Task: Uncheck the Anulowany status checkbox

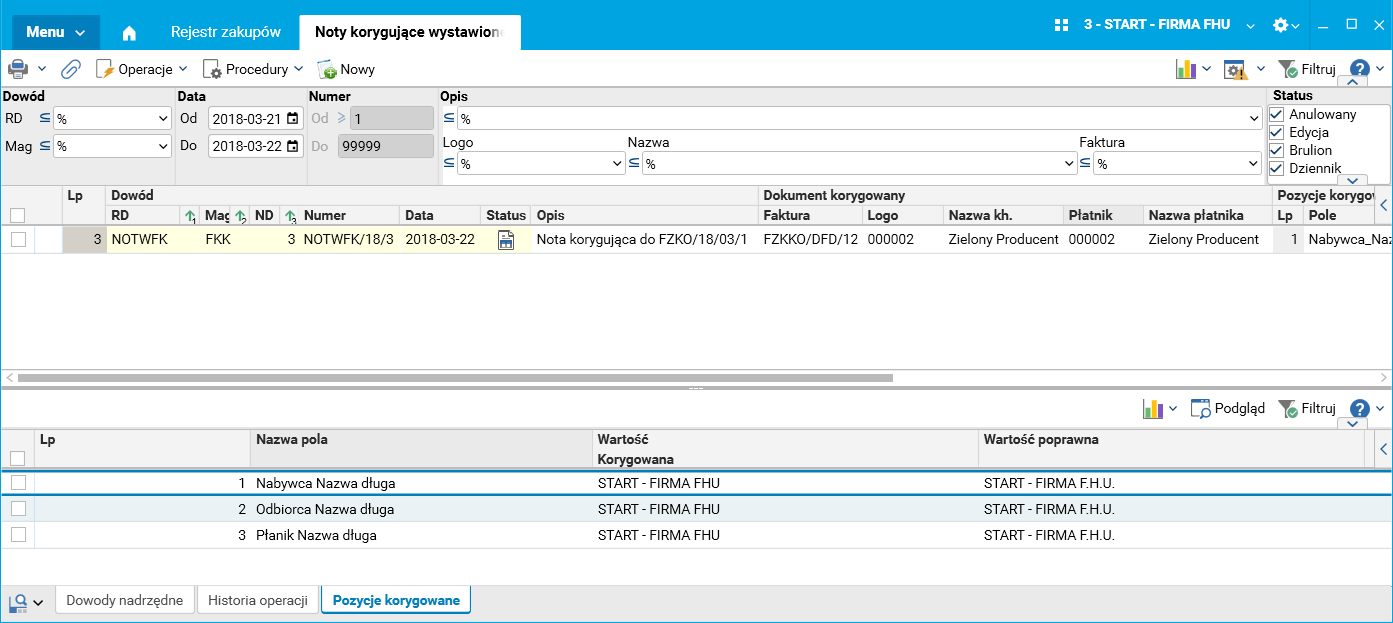Action: tap(1276, 115)
